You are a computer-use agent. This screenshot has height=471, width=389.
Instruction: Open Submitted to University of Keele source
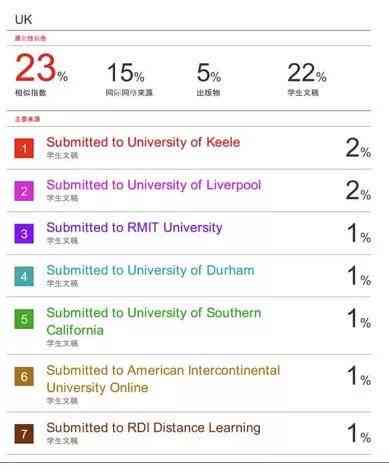click(x=143, y=142)
